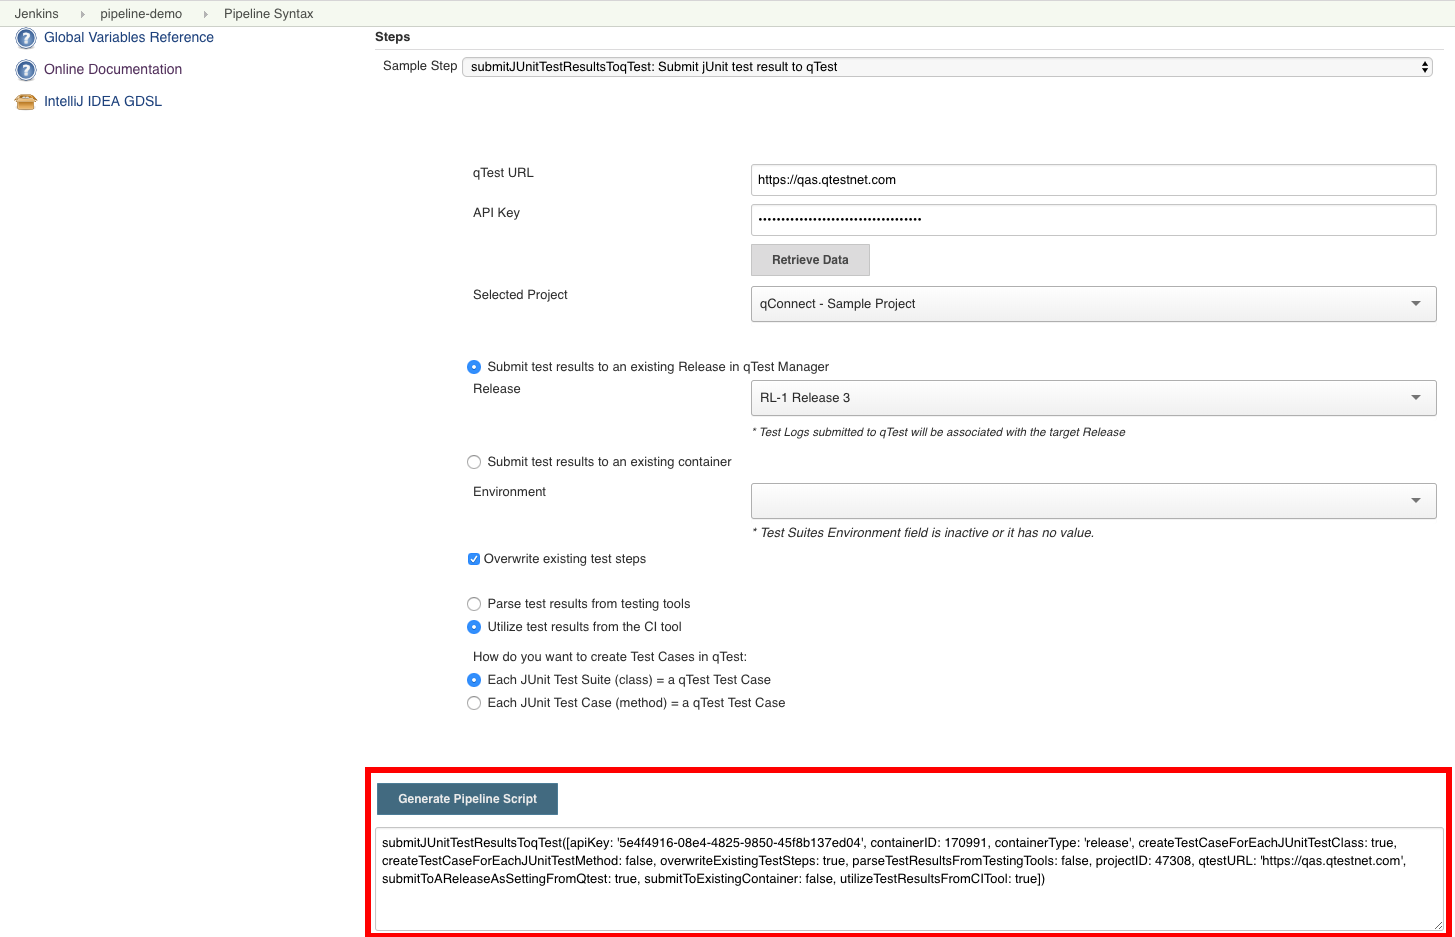Open the Sample Step dropdown
Image resolution: width=1455 pixels, height=937 pixels.
click(x=946, y=67)
